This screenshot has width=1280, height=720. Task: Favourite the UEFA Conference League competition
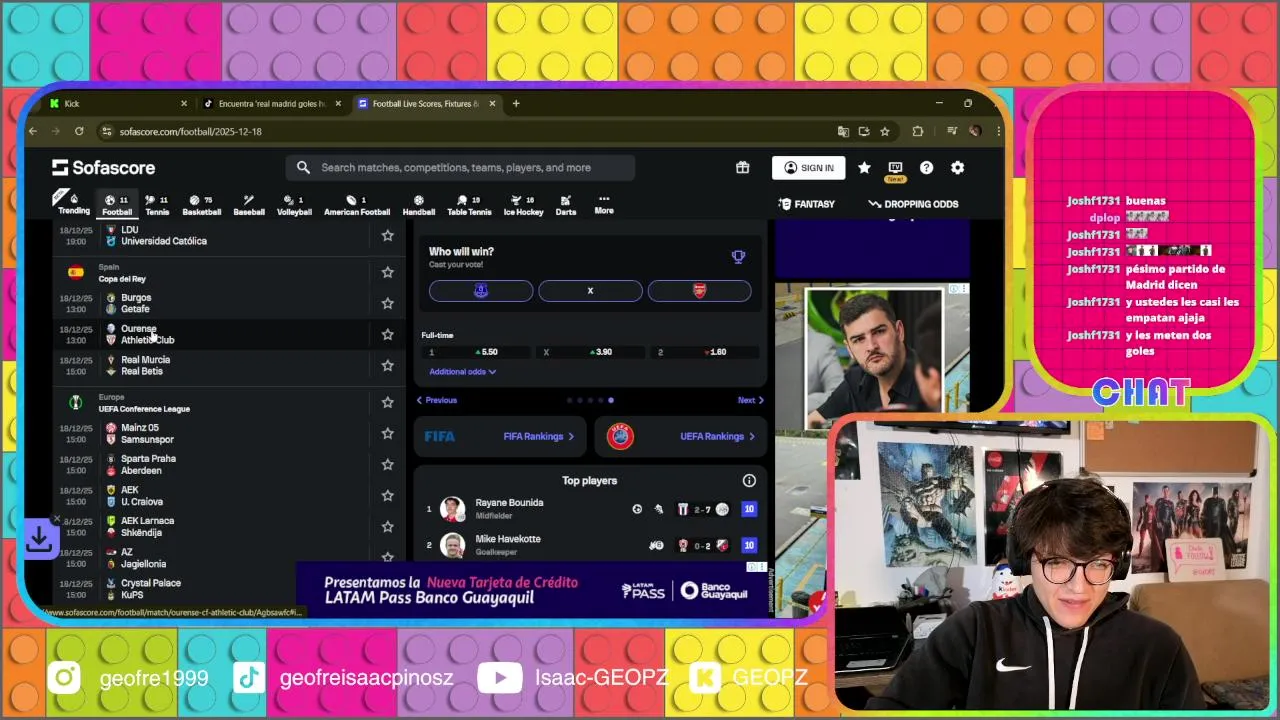pos(387,402)
